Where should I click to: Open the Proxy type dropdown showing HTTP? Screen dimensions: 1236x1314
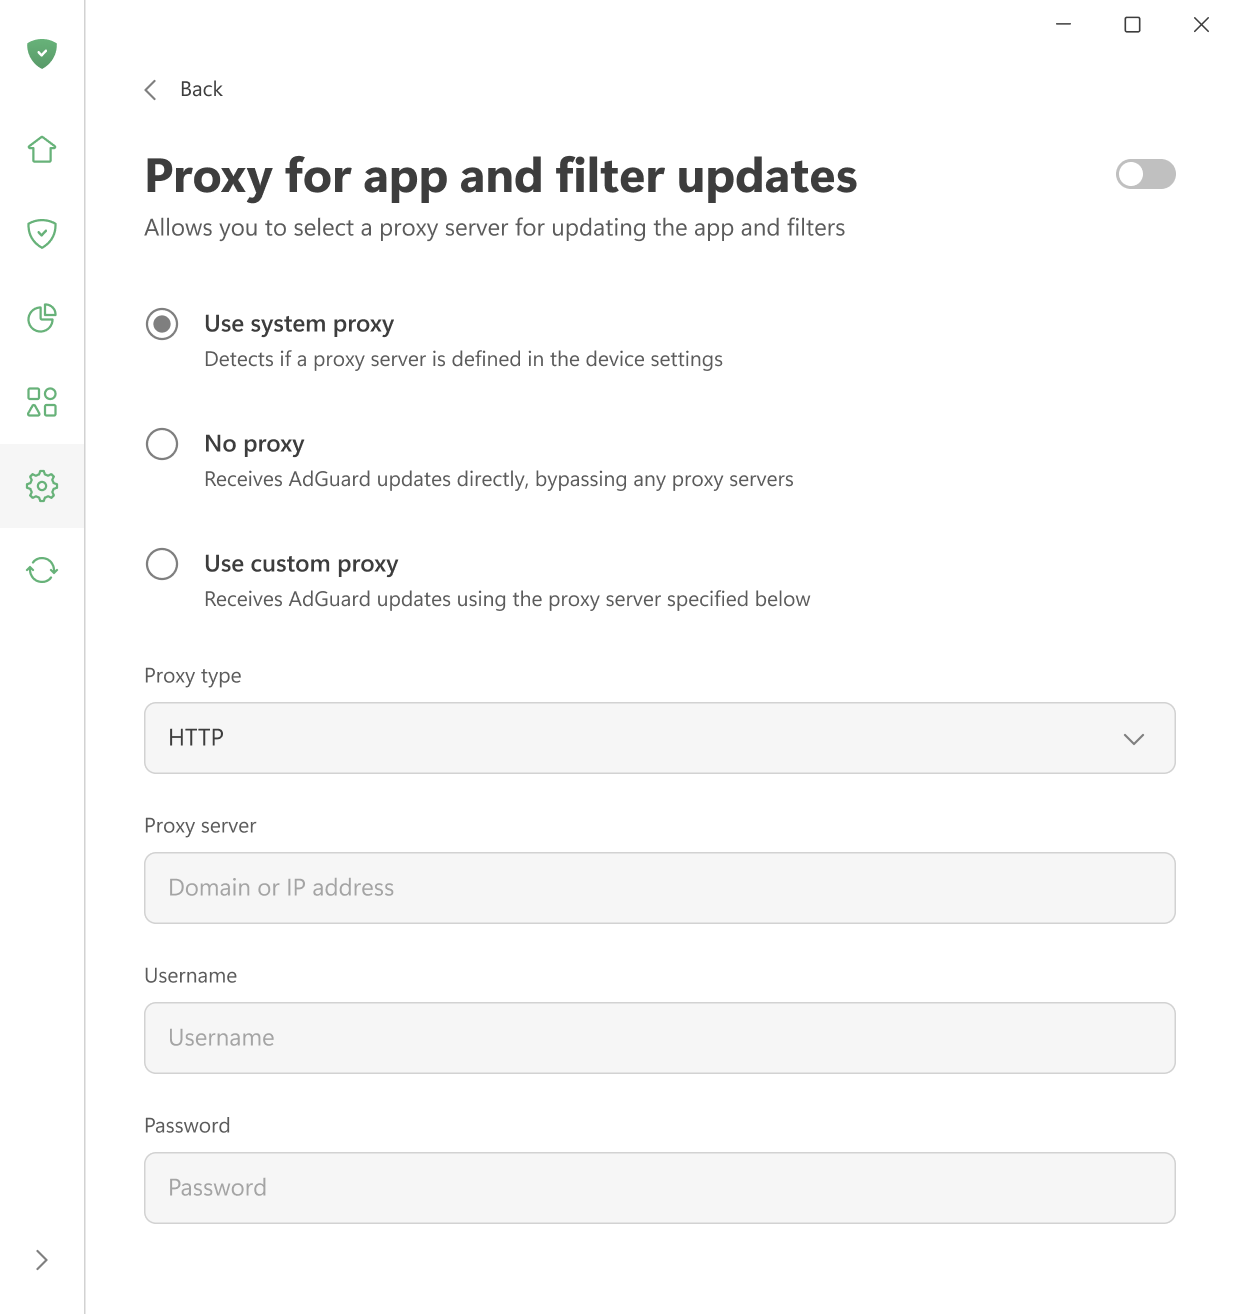(659, 738)
